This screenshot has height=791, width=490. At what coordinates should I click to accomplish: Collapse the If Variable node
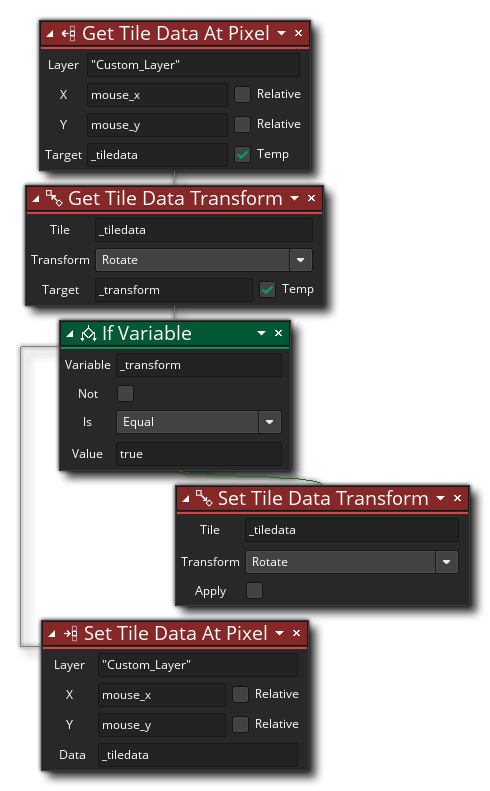click(70, 334)
